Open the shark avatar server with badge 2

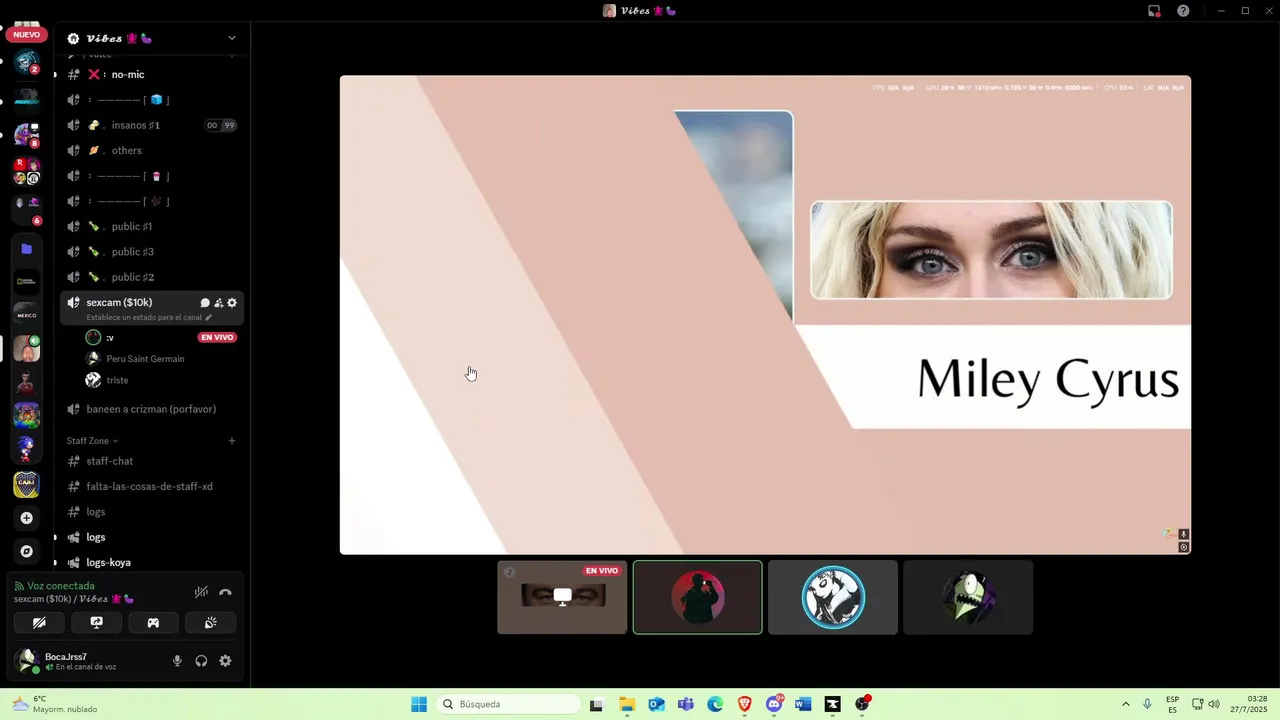[27, 63]
